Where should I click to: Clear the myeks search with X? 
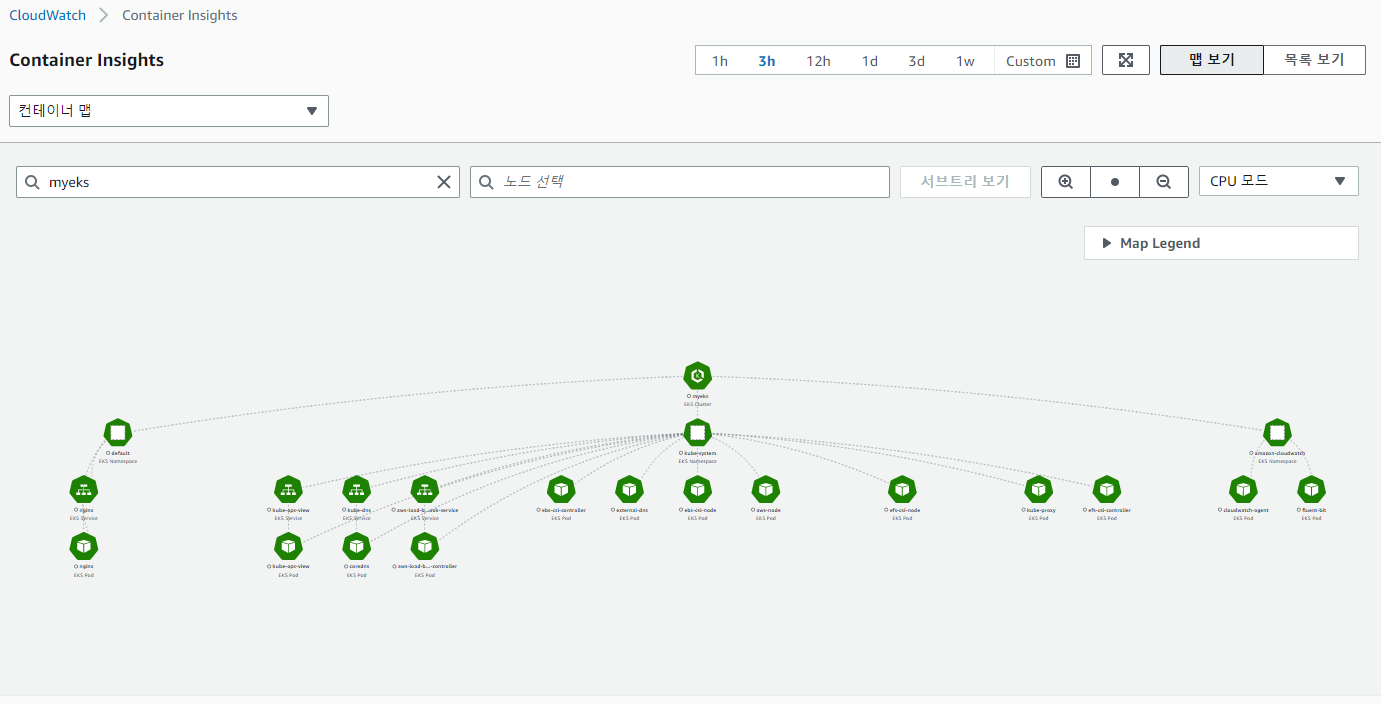click(x=444, y=182)
